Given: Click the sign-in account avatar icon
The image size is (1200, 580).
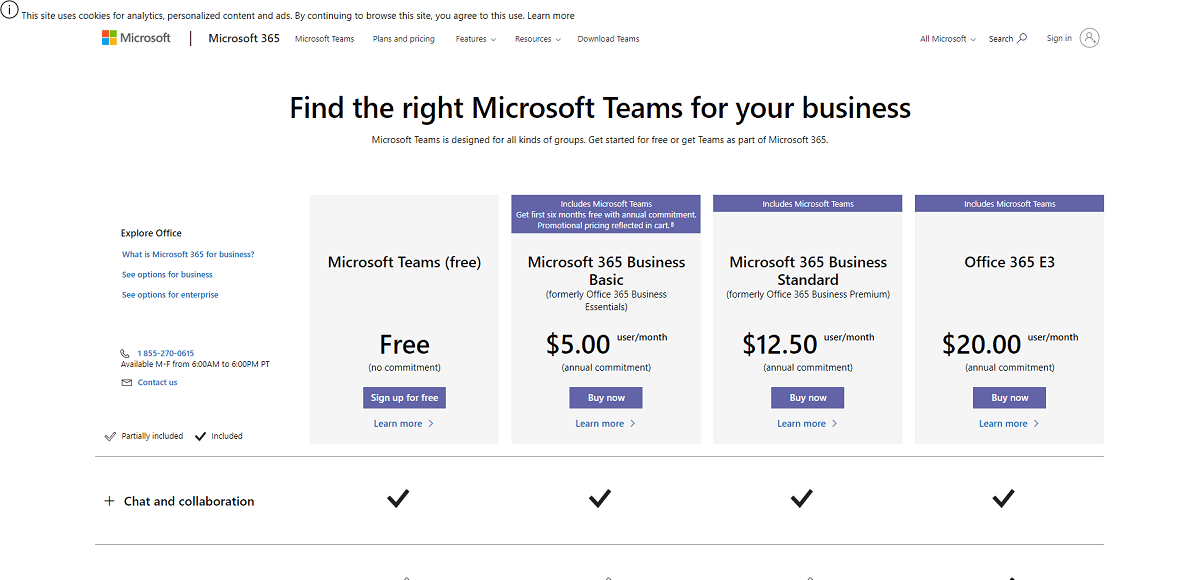Looking at the screenshot, I should (1089, 38).
